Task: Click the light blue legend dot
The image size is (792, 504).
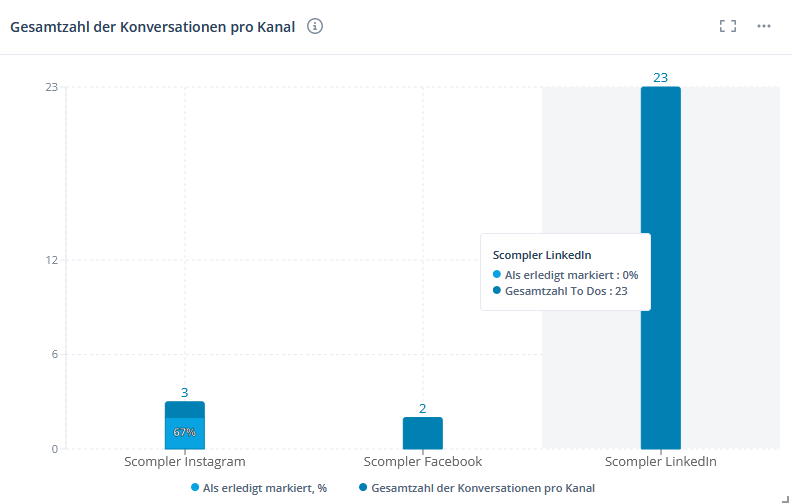Action: click(195, 488)
